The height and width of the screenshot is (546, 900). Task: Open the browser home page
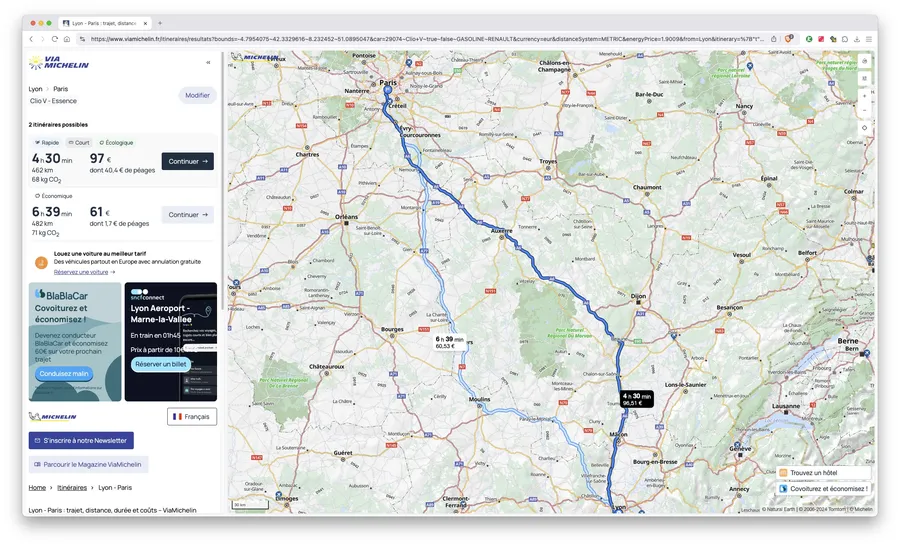[x=67, y=39]
